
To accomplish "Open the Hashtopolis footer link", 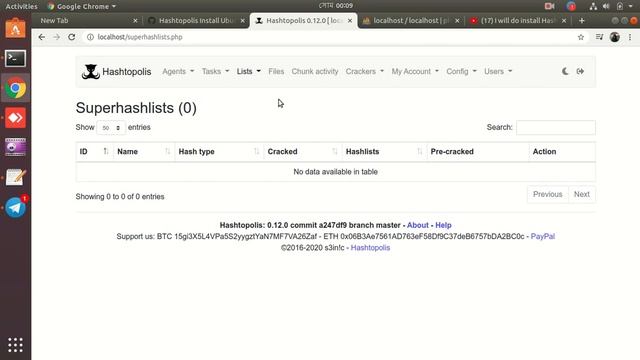I will [x=370, y=248].
